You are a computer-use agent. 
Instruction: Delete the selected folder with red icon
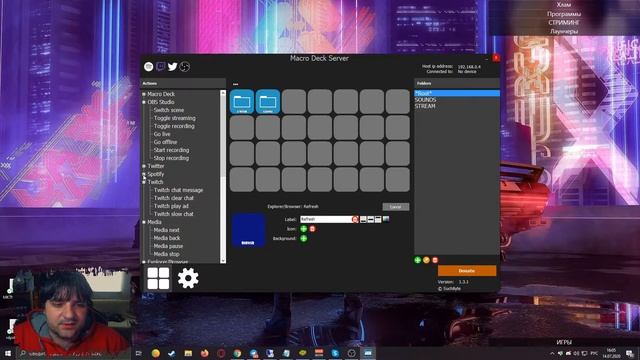point(435,260)
